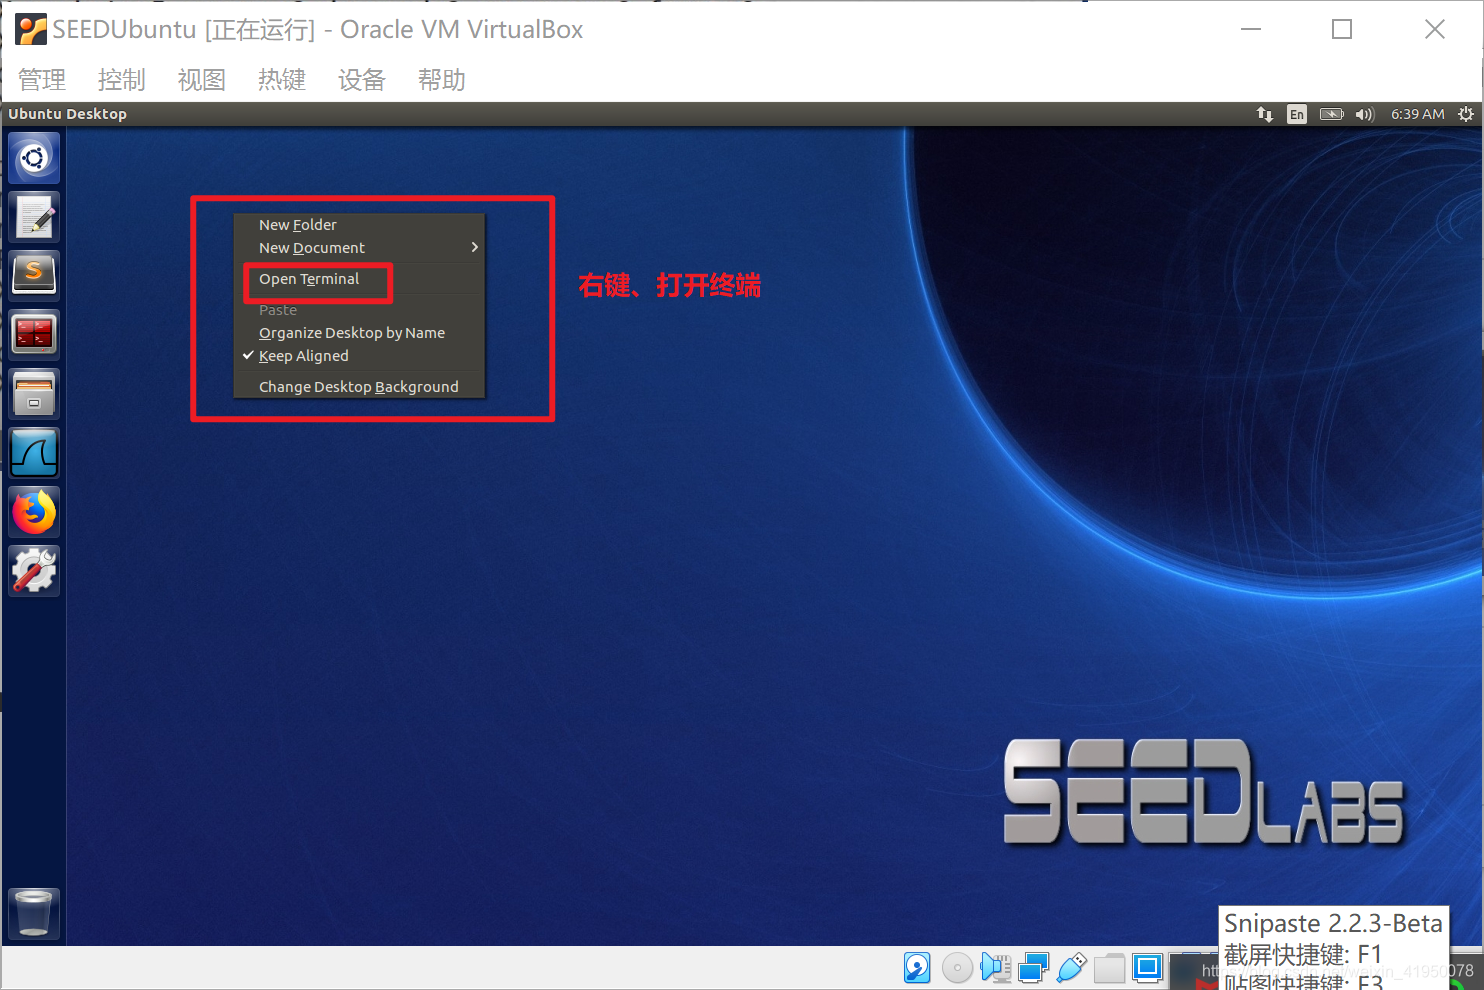Open System Settings wrench icon

coord(34,571)
